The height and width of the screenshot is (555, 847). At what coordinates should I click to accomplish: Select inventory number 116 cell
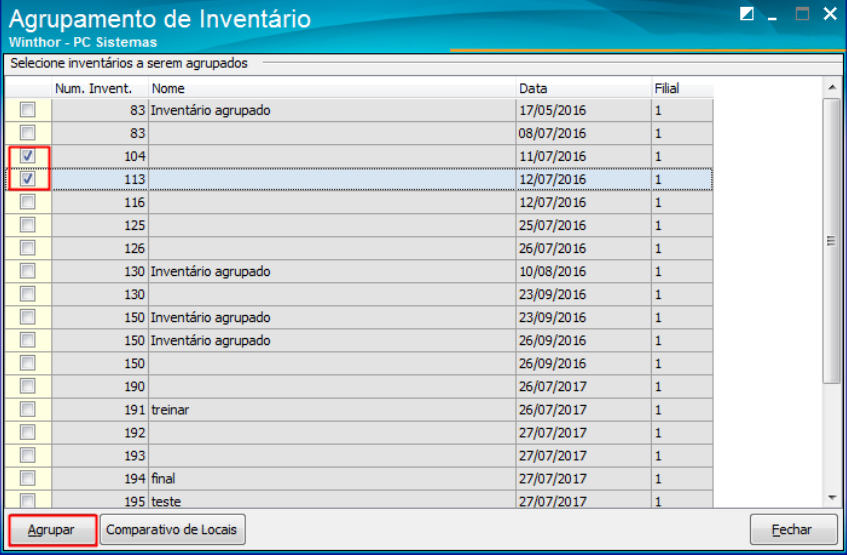(x=100, y=202)
